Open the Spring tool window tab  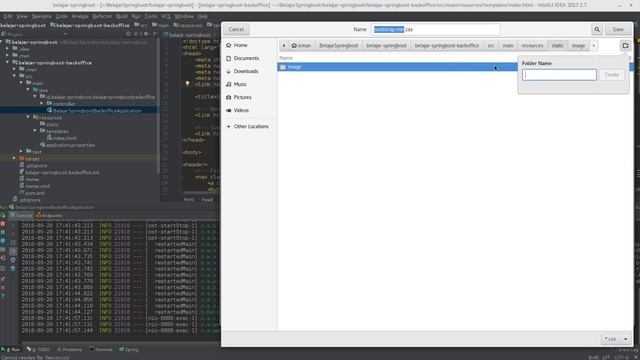129,349
